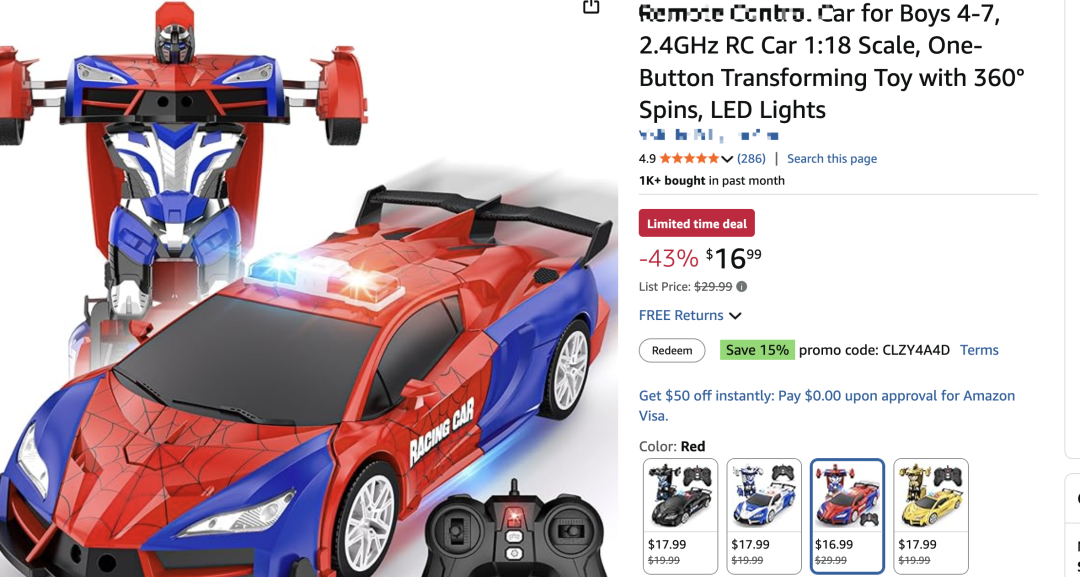The image size is (1080, 577).
Task: Click the info icon beside List Price
Action: pos(742,286)
